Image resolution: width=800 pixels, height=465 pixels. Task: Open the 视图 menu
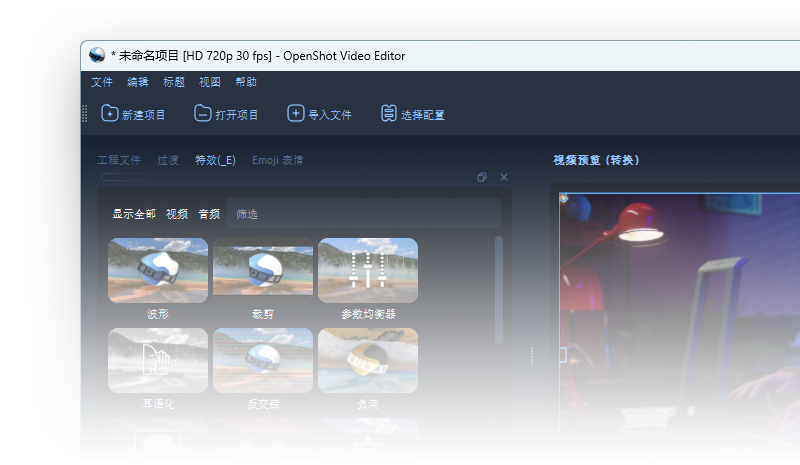pos(210,82)
